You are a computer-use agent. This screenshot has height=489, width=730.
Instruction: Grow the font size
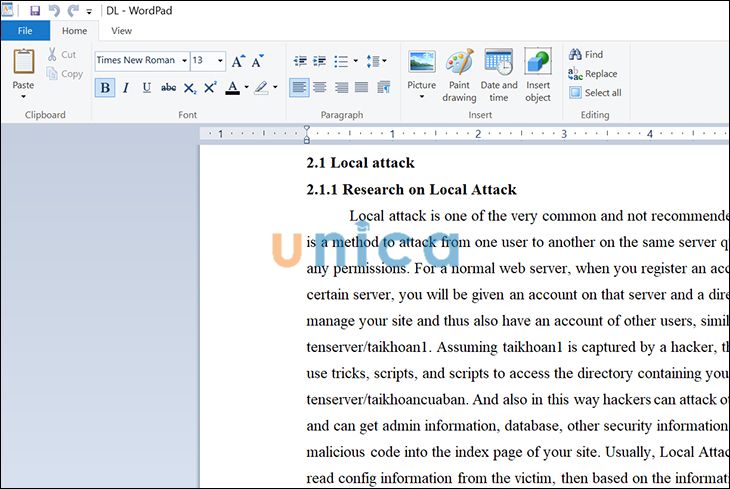[x=238, y=61]
